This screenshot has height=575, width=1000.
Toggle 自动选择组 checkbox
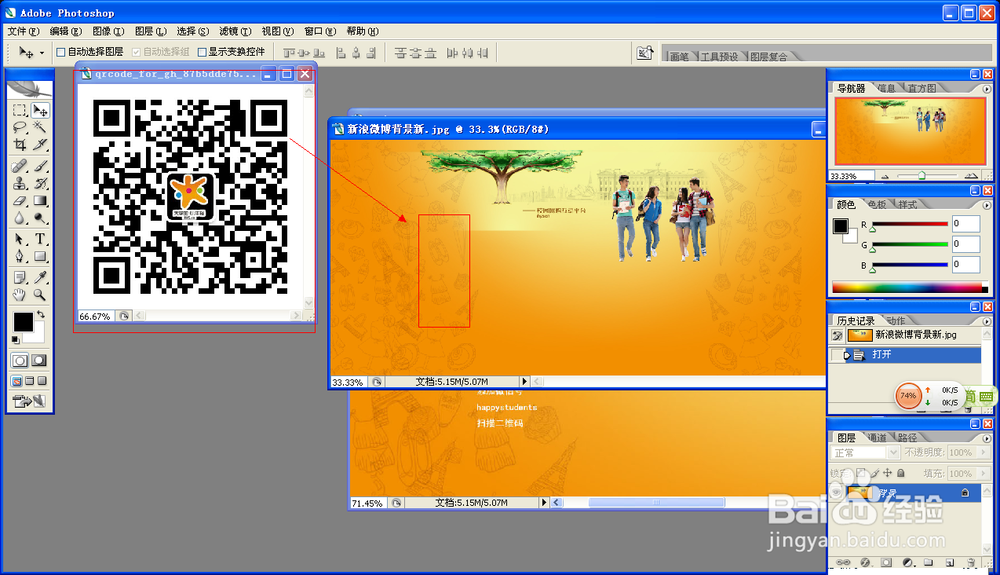point(136,52)
